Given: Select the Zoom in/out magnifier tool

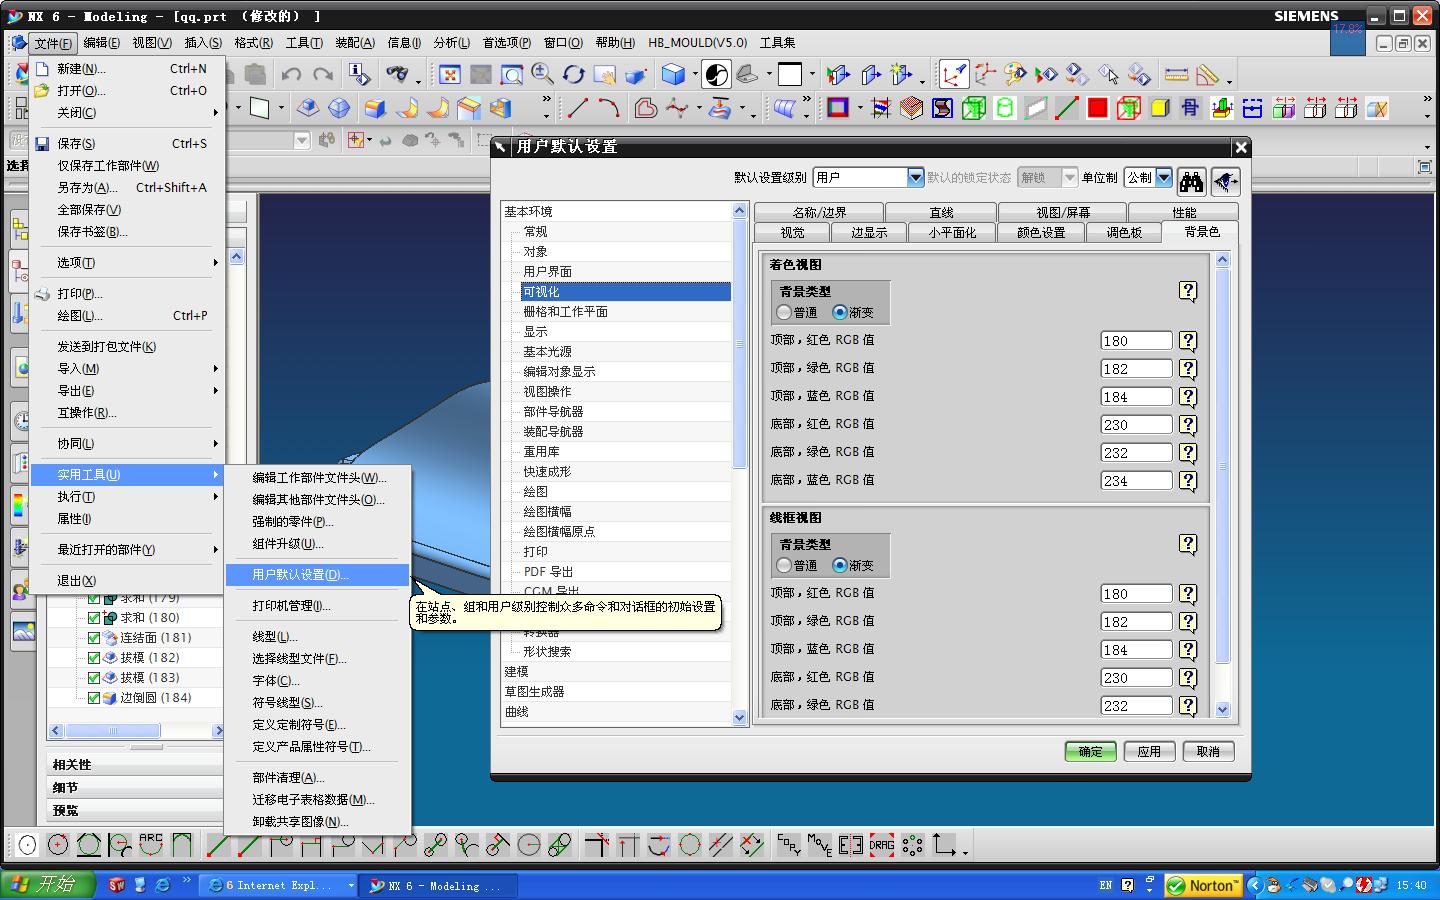Looking at the screenshot, I should [543, 74].
